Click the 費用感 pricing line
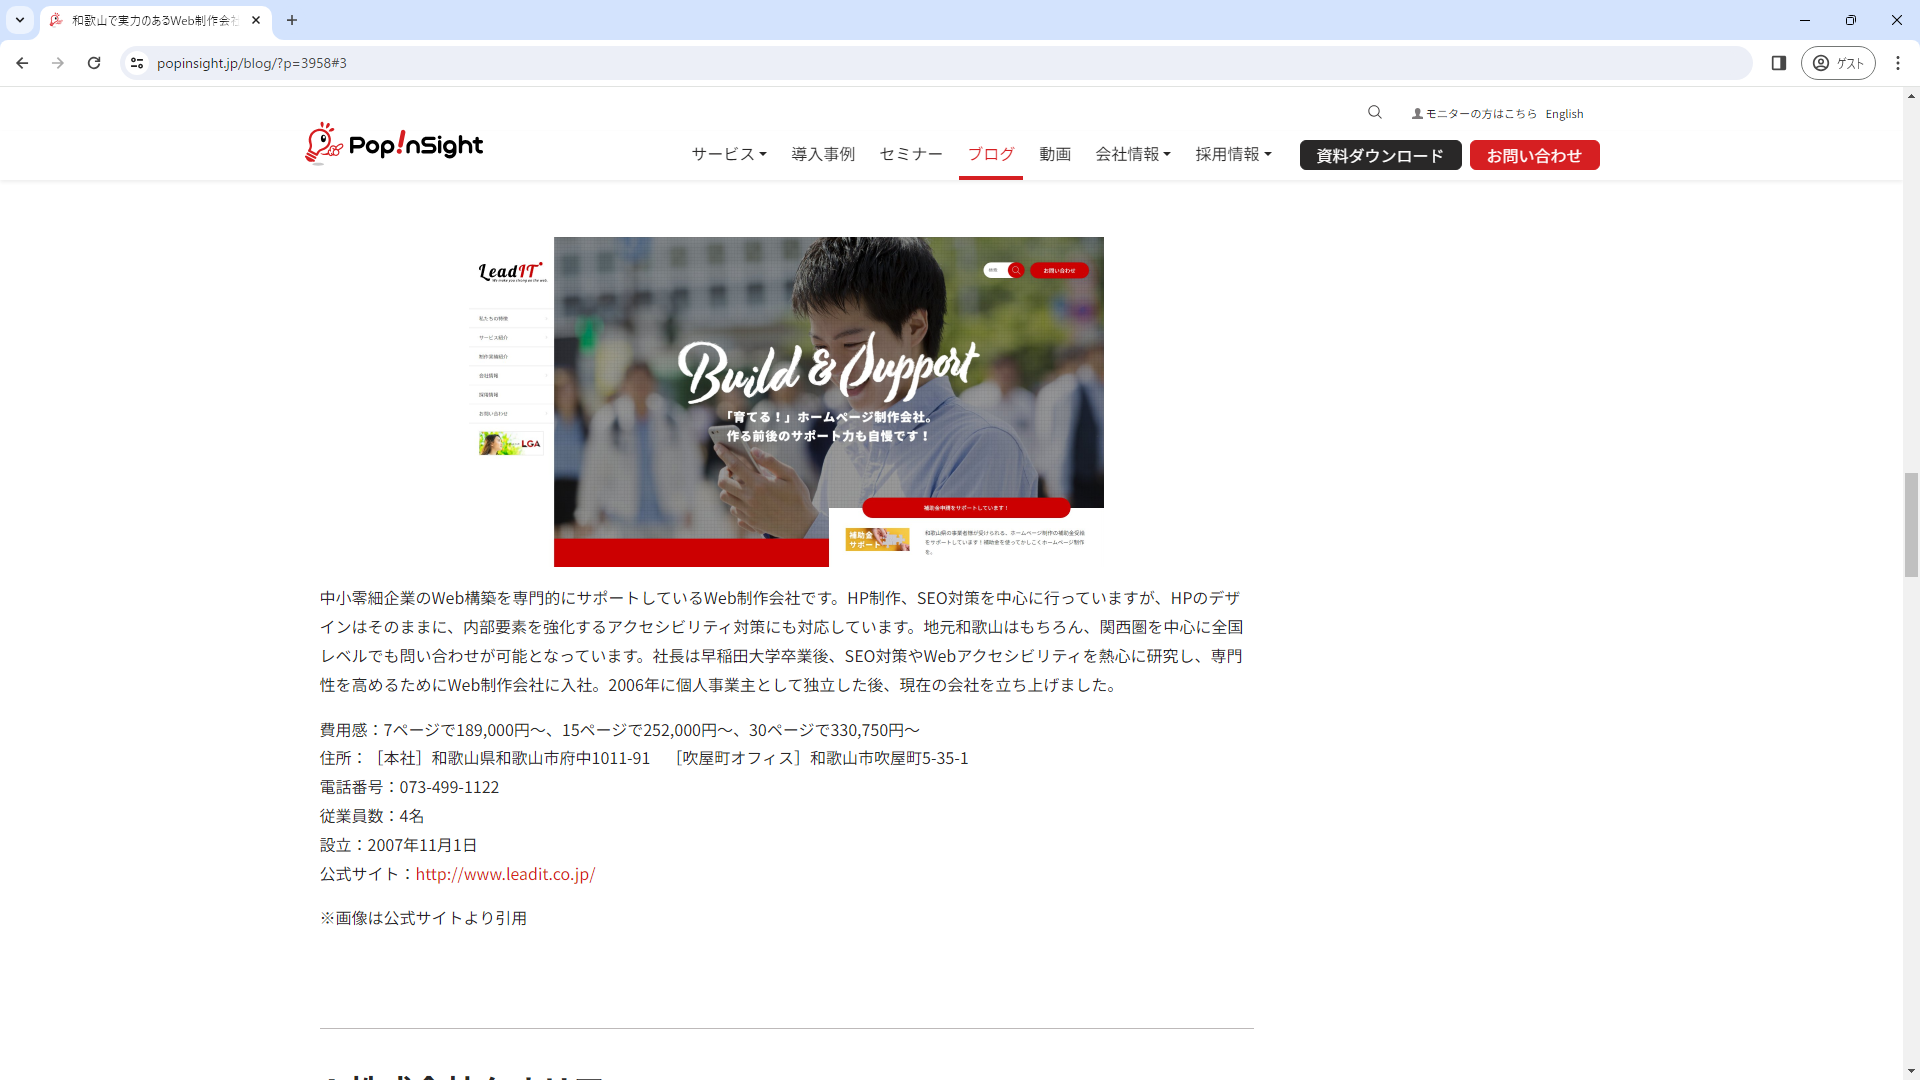The width and height of the screenshot is (1920, 1080). [x=620, y=730]
